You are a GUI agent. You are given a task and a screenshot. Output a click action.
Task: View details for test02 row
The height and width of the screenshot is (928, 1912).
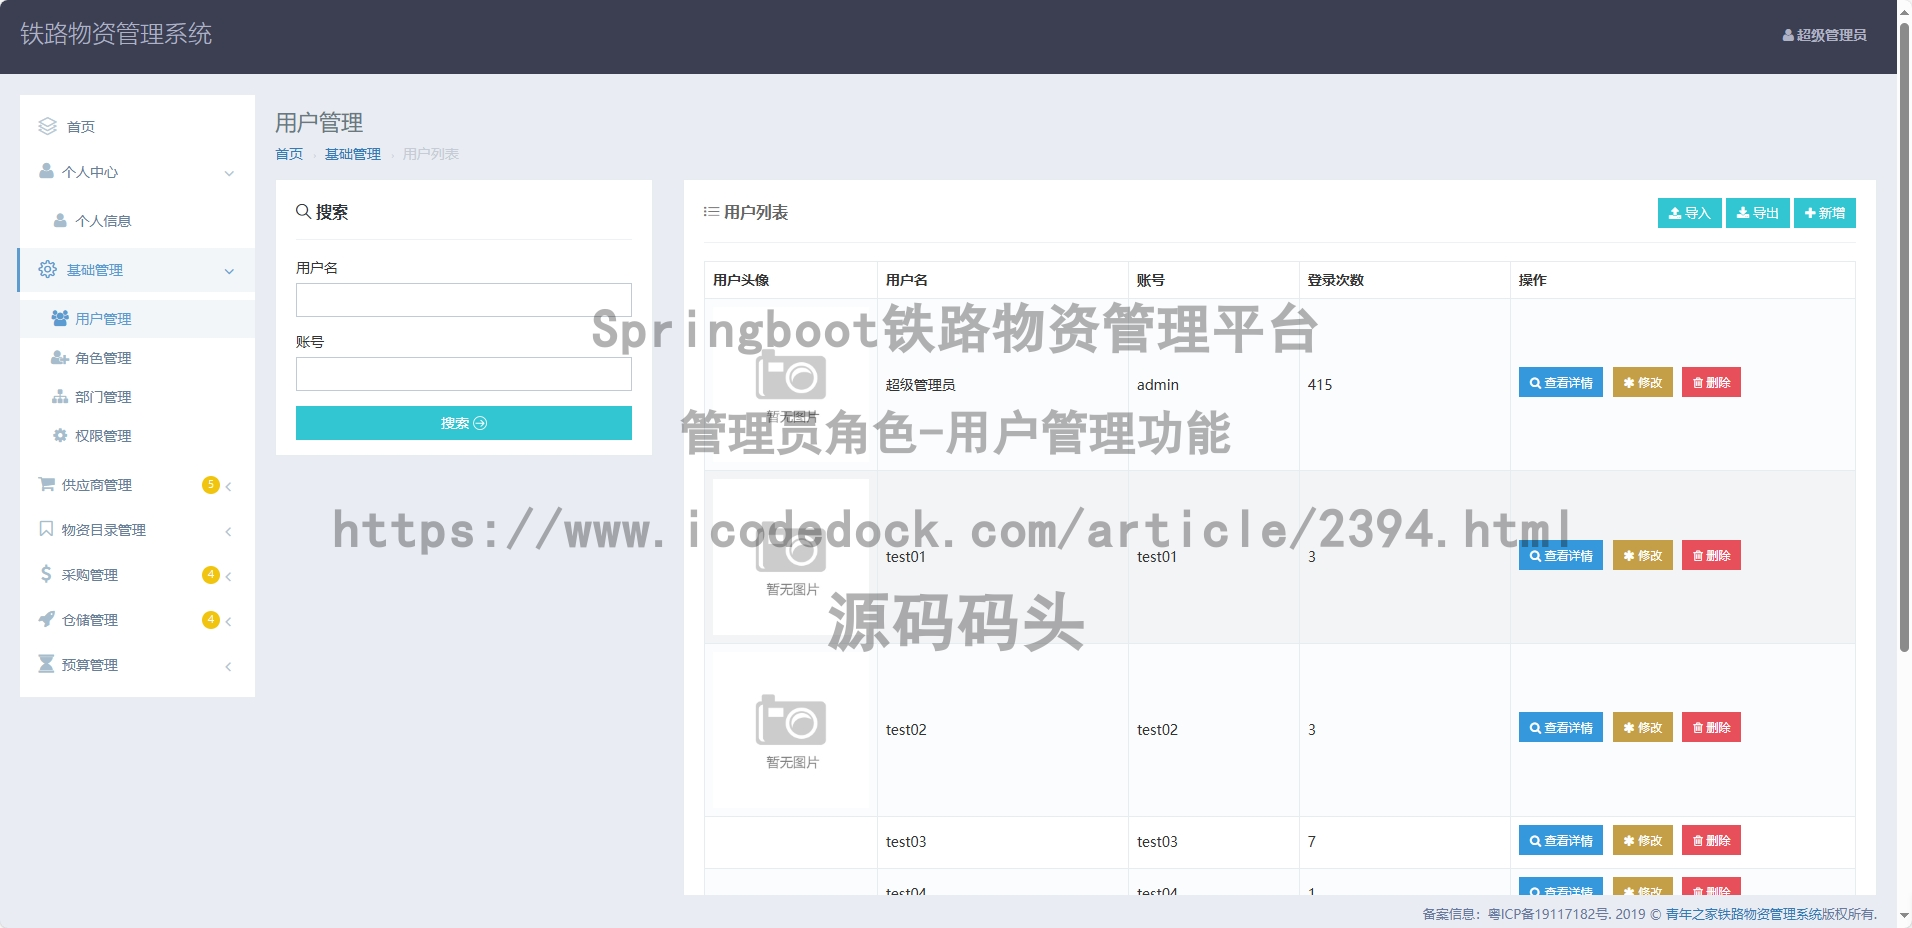pyautogui.click(x=1561, y=728)
